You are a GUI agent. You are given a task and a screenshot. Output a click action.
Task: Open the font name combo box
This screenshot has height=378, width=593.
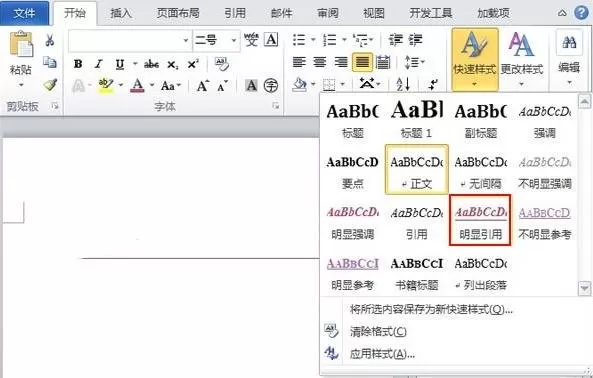coord(129,40)
